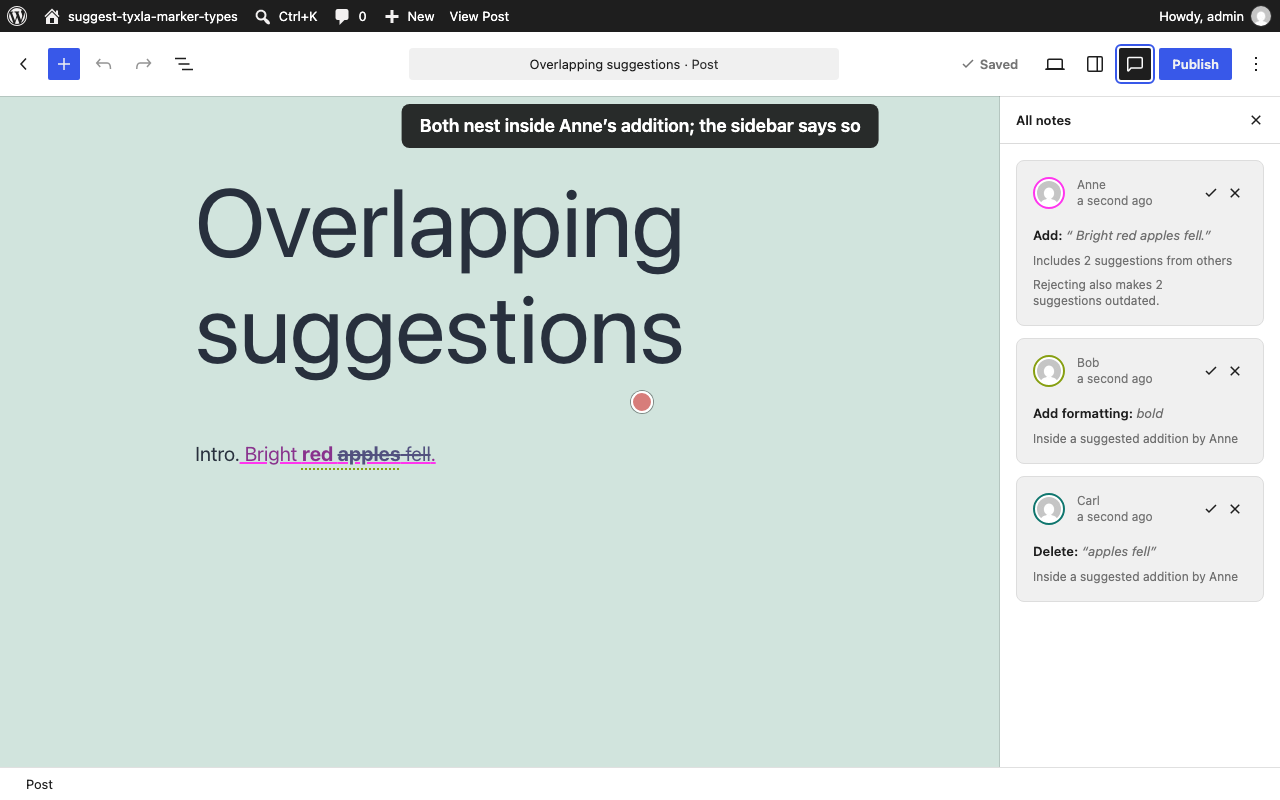Click the struck-through word 'apples'

369,455
